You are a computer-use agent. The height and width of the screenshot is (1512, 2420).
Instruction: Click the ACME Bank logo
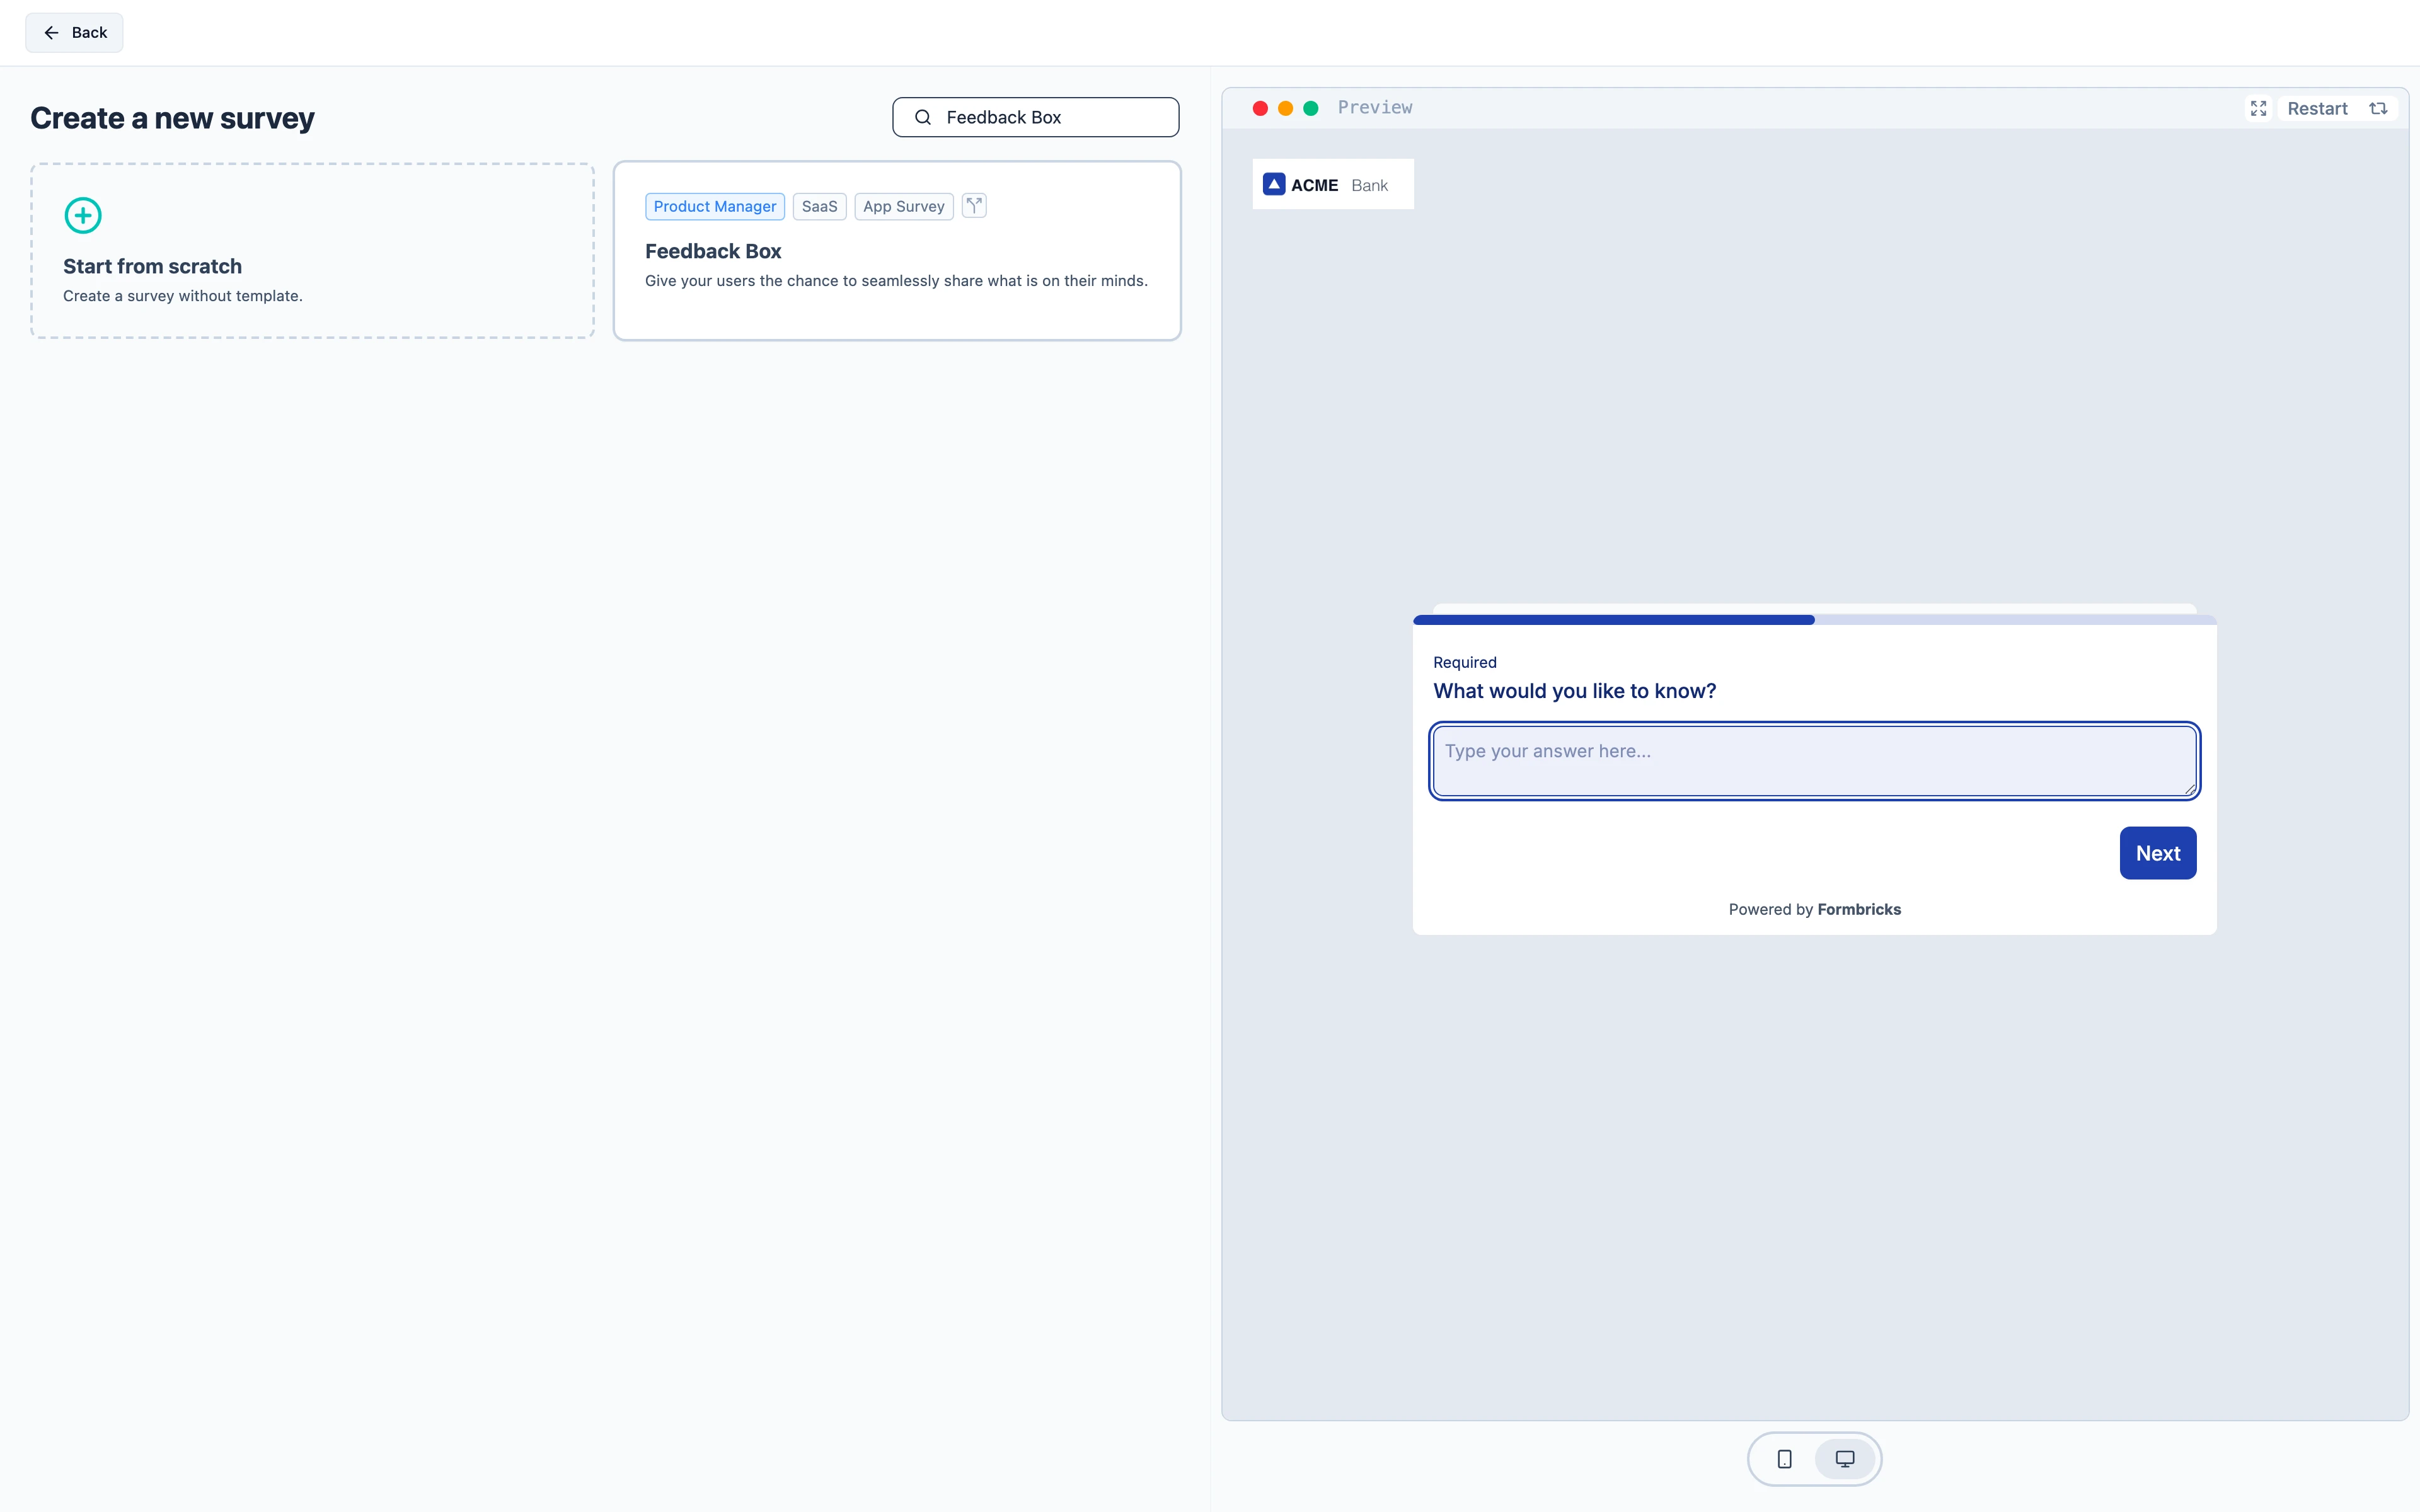(1333, 184)
